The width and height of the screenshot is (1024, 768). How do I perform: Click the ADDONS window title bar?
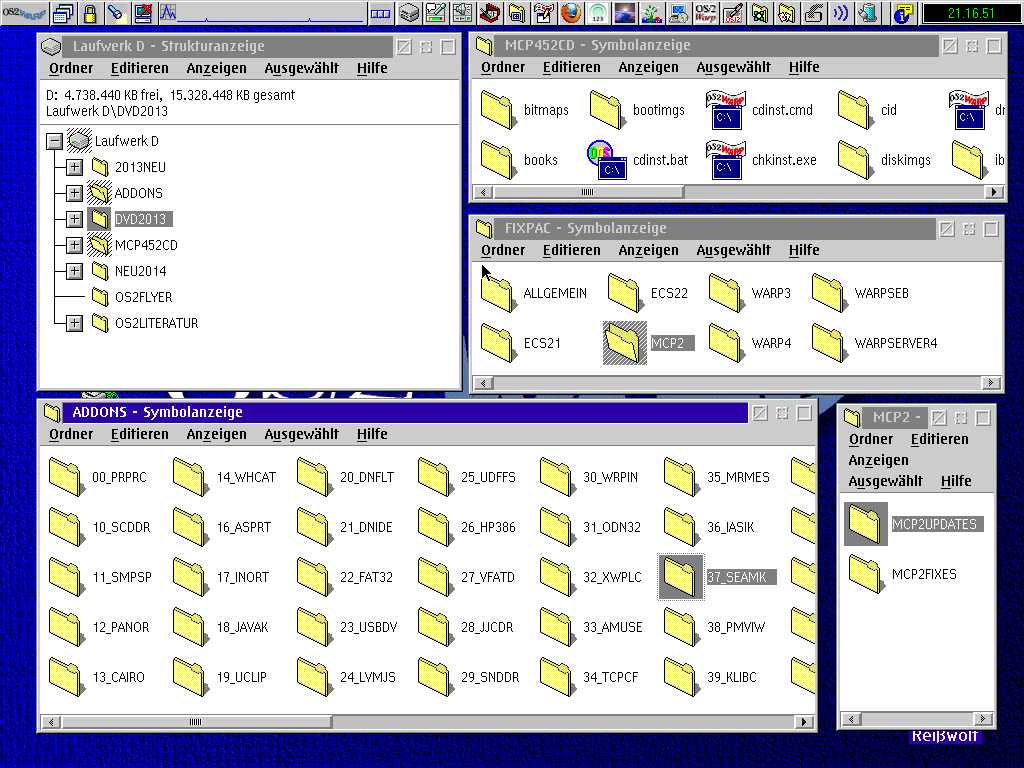point(405,413)
